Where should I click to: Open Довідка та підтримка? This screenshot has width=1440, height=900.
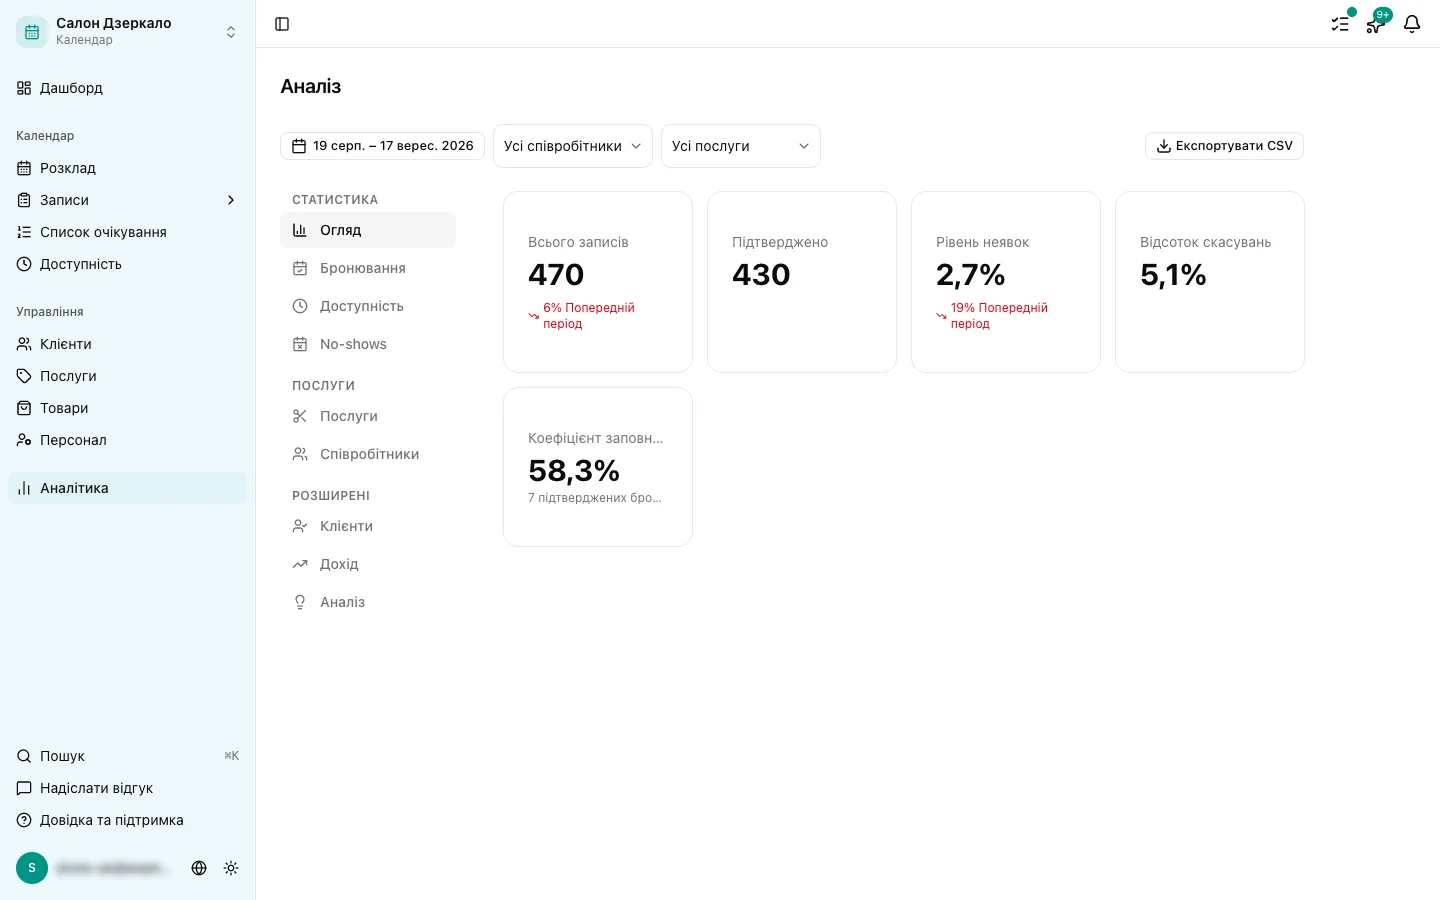coord(127,820)
